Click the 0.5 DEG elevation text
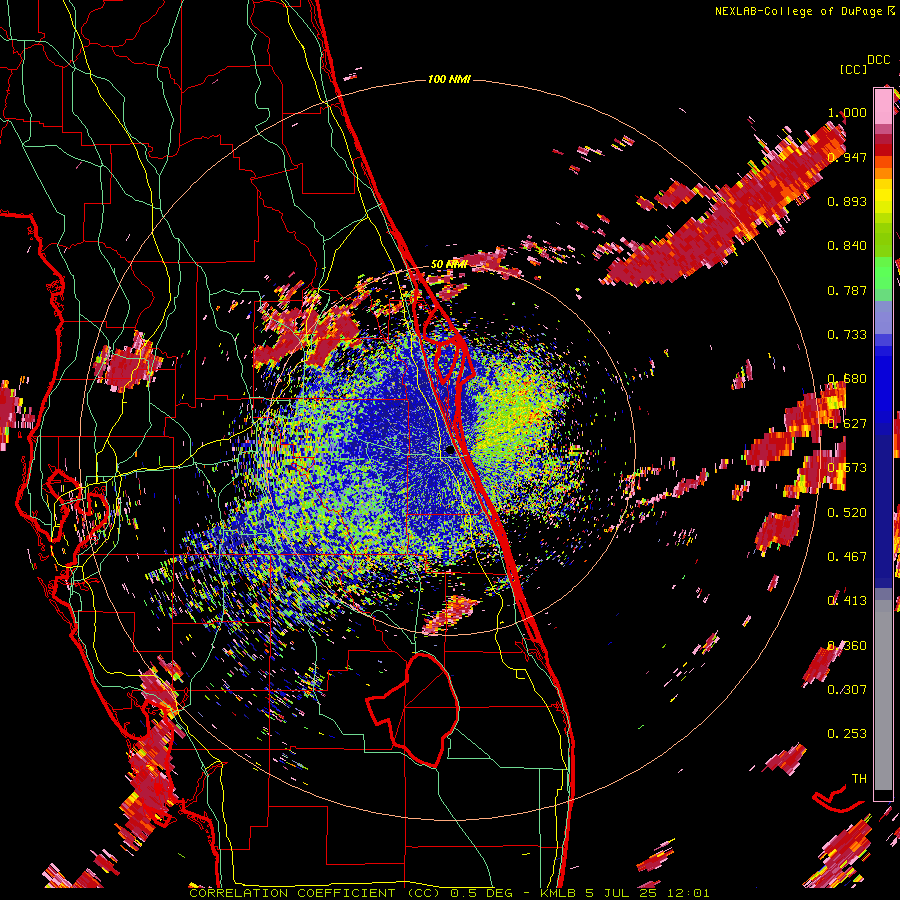 [x=480, y=893]
